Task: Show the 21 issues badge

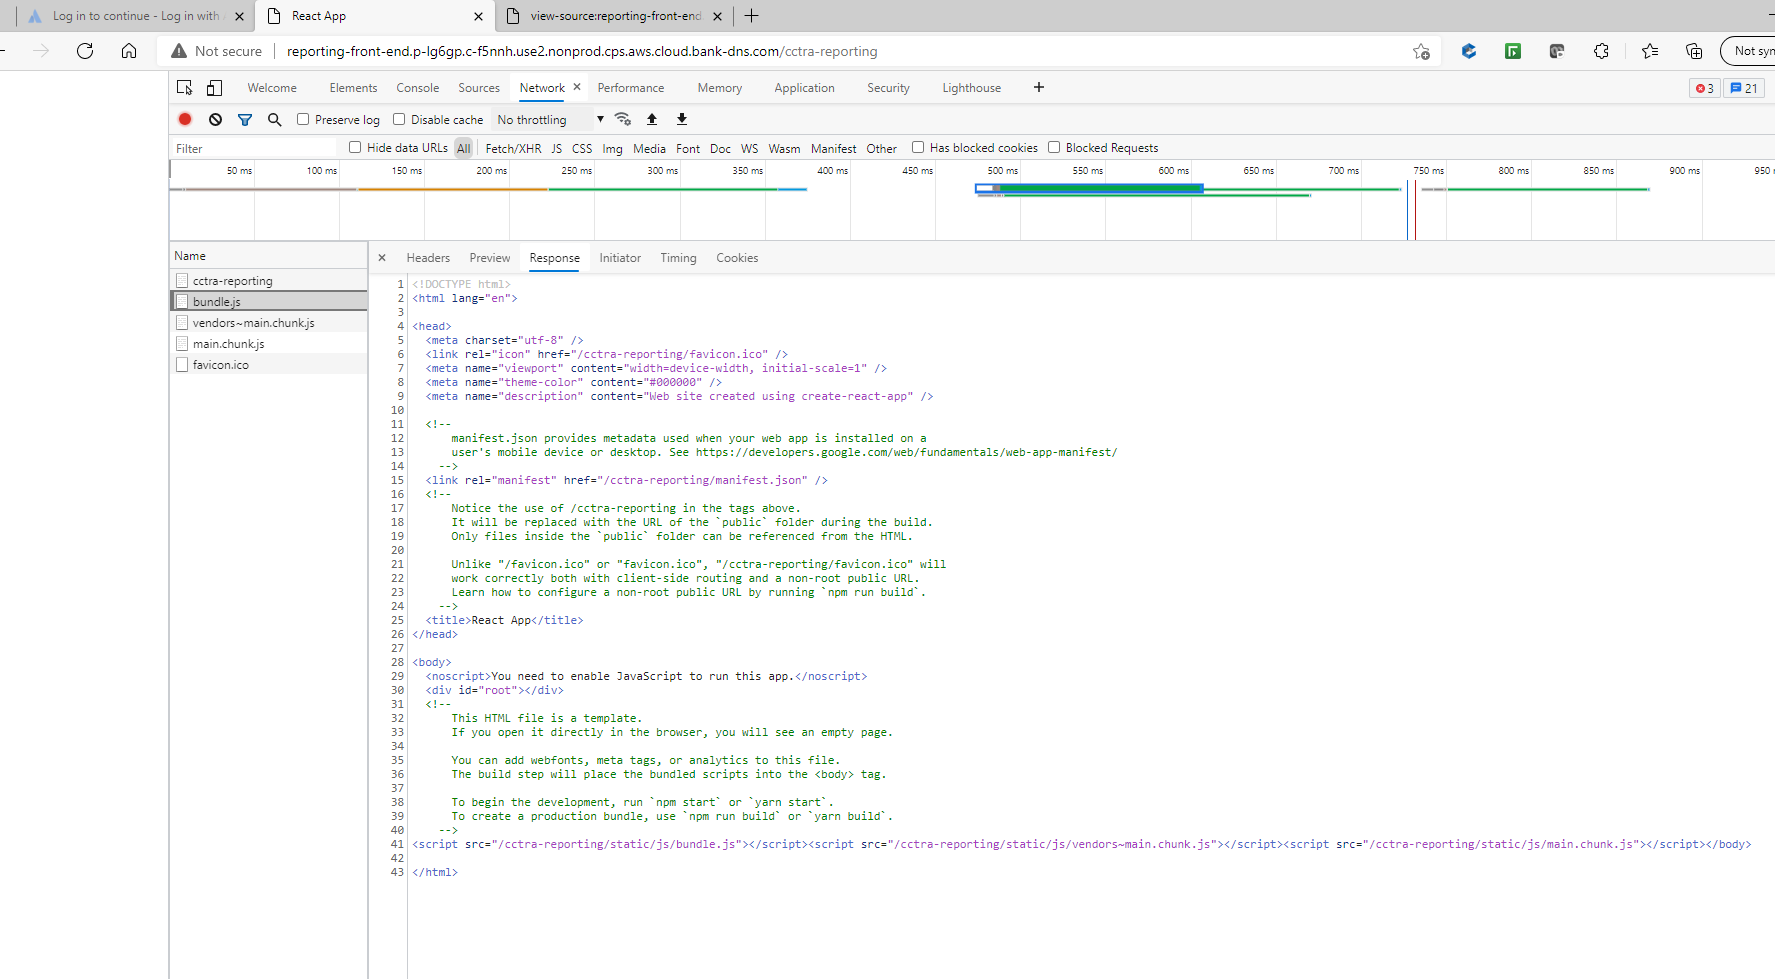Action: tap(1744, 88)
